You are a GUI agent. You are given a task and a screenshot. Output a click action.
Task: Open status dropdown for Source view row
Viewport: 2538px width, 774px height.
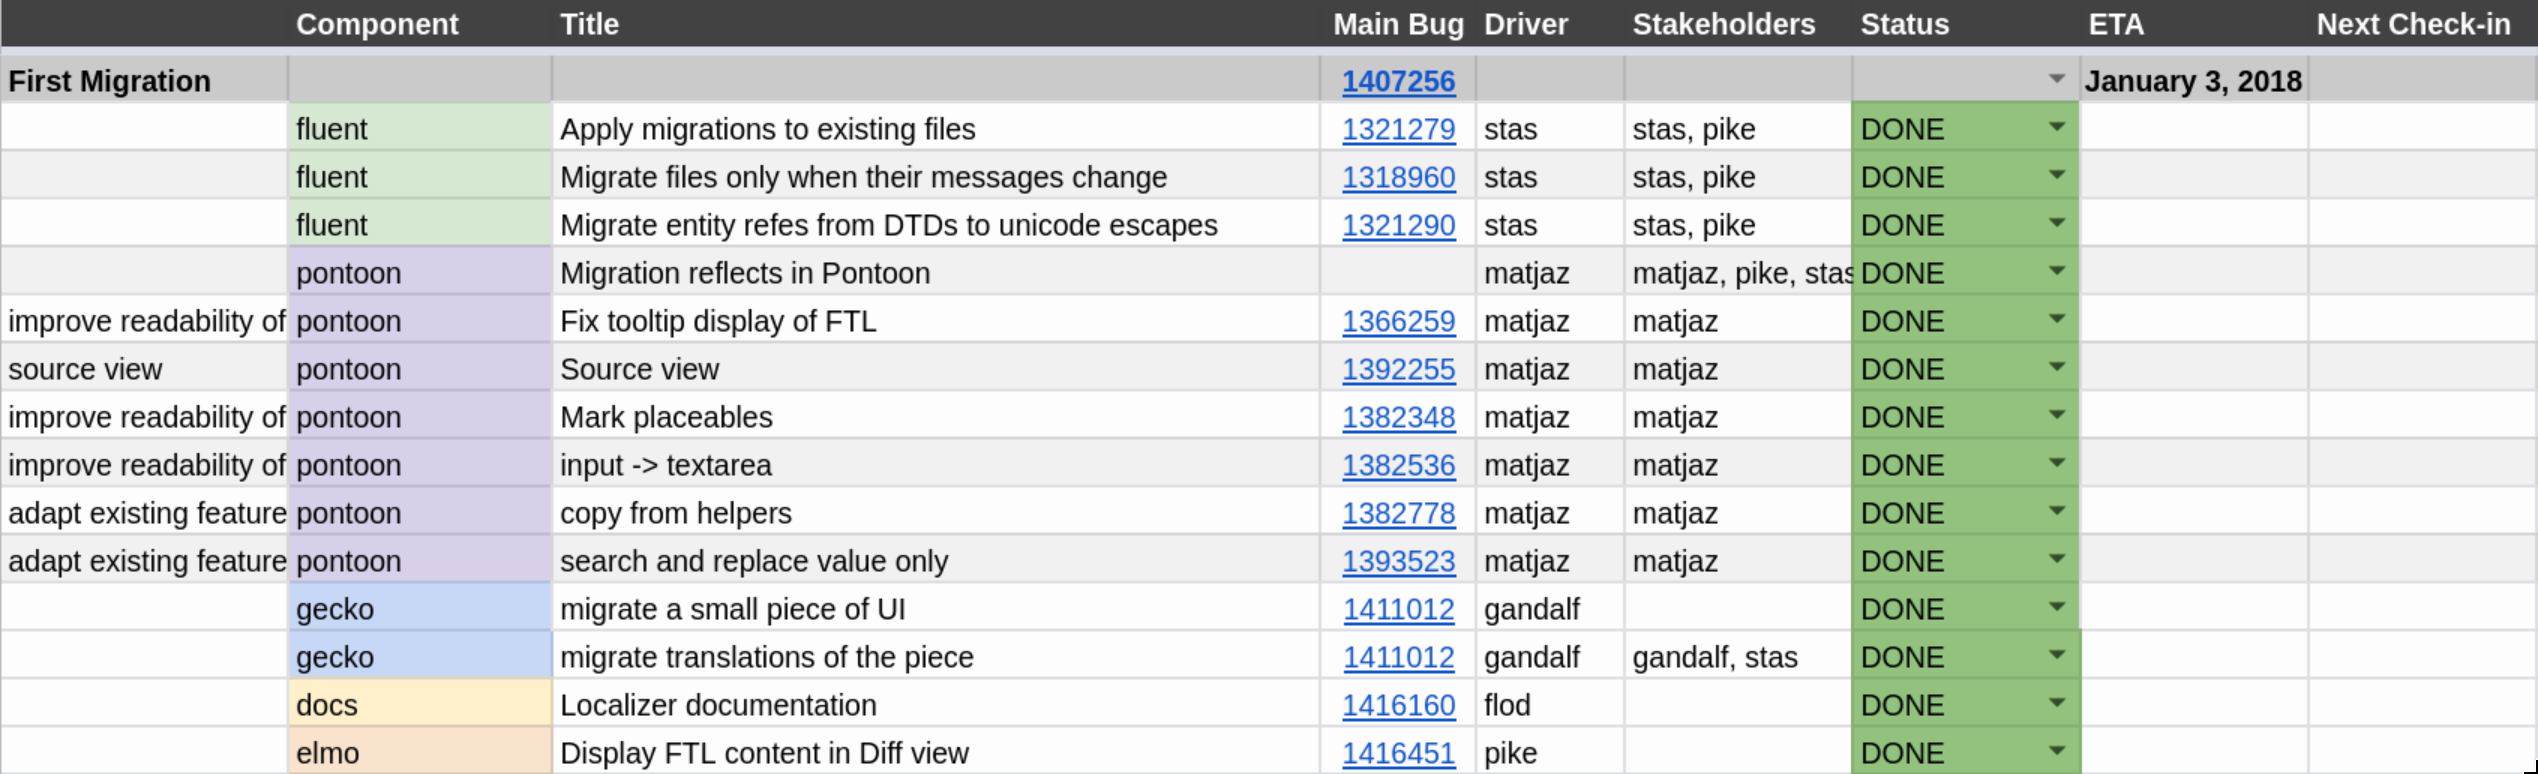(x=2057, y=367)
